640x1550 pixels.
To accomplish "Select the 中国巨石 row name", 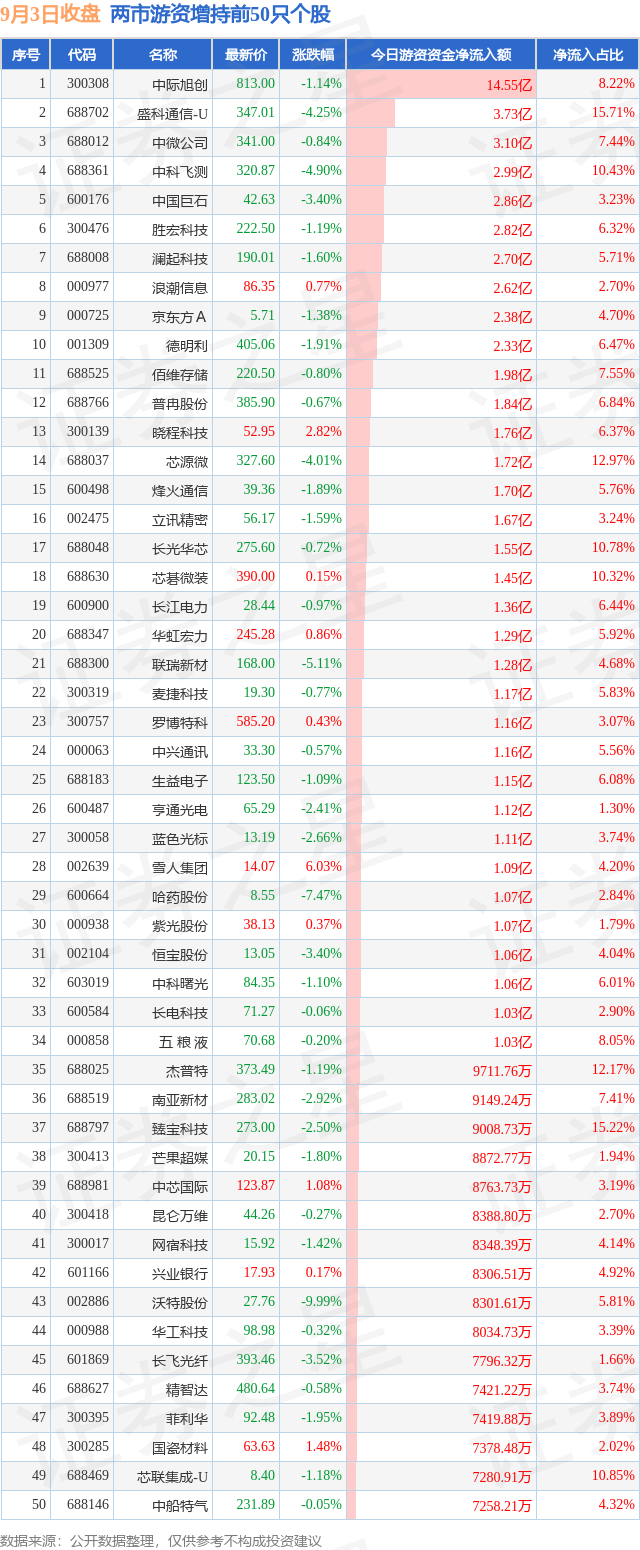I will click(180, 200).
